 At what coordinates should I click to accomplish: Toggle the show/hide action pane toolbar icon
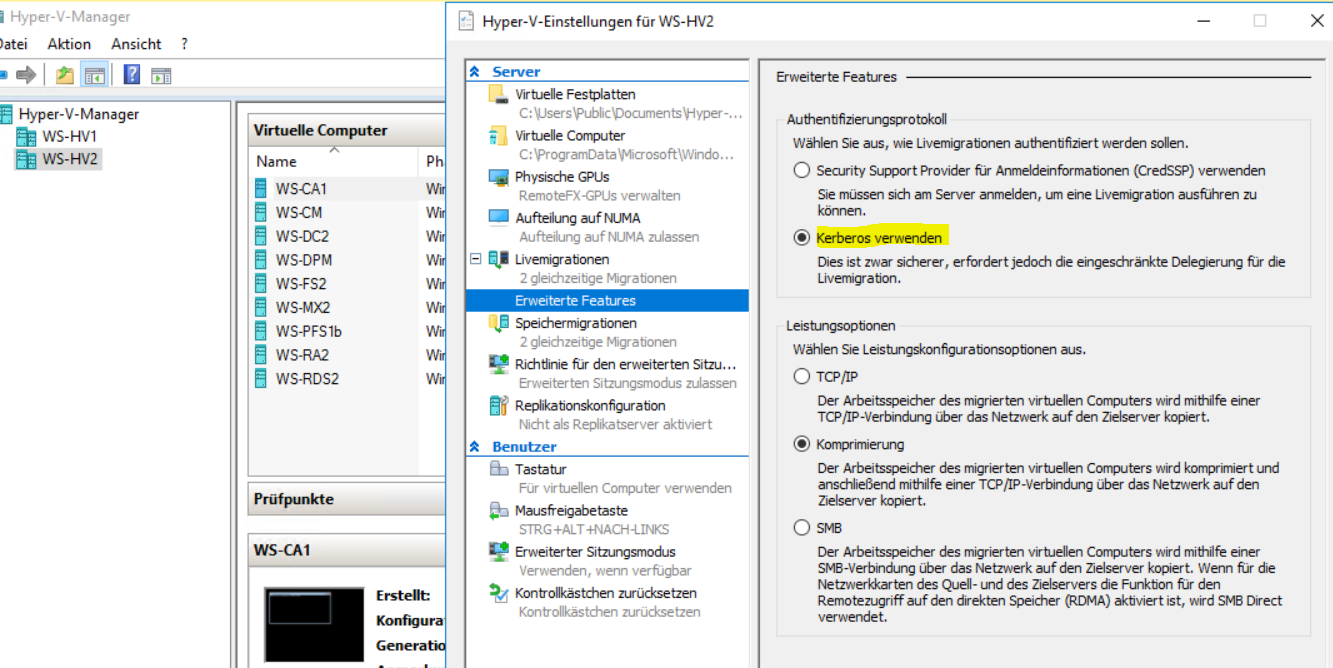point(161,75)
